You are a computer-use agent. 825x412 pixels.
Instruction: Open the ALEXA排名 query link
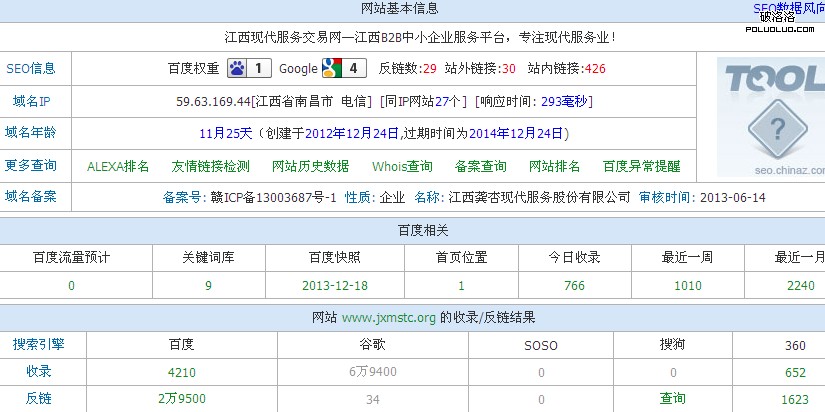(118, 166)
